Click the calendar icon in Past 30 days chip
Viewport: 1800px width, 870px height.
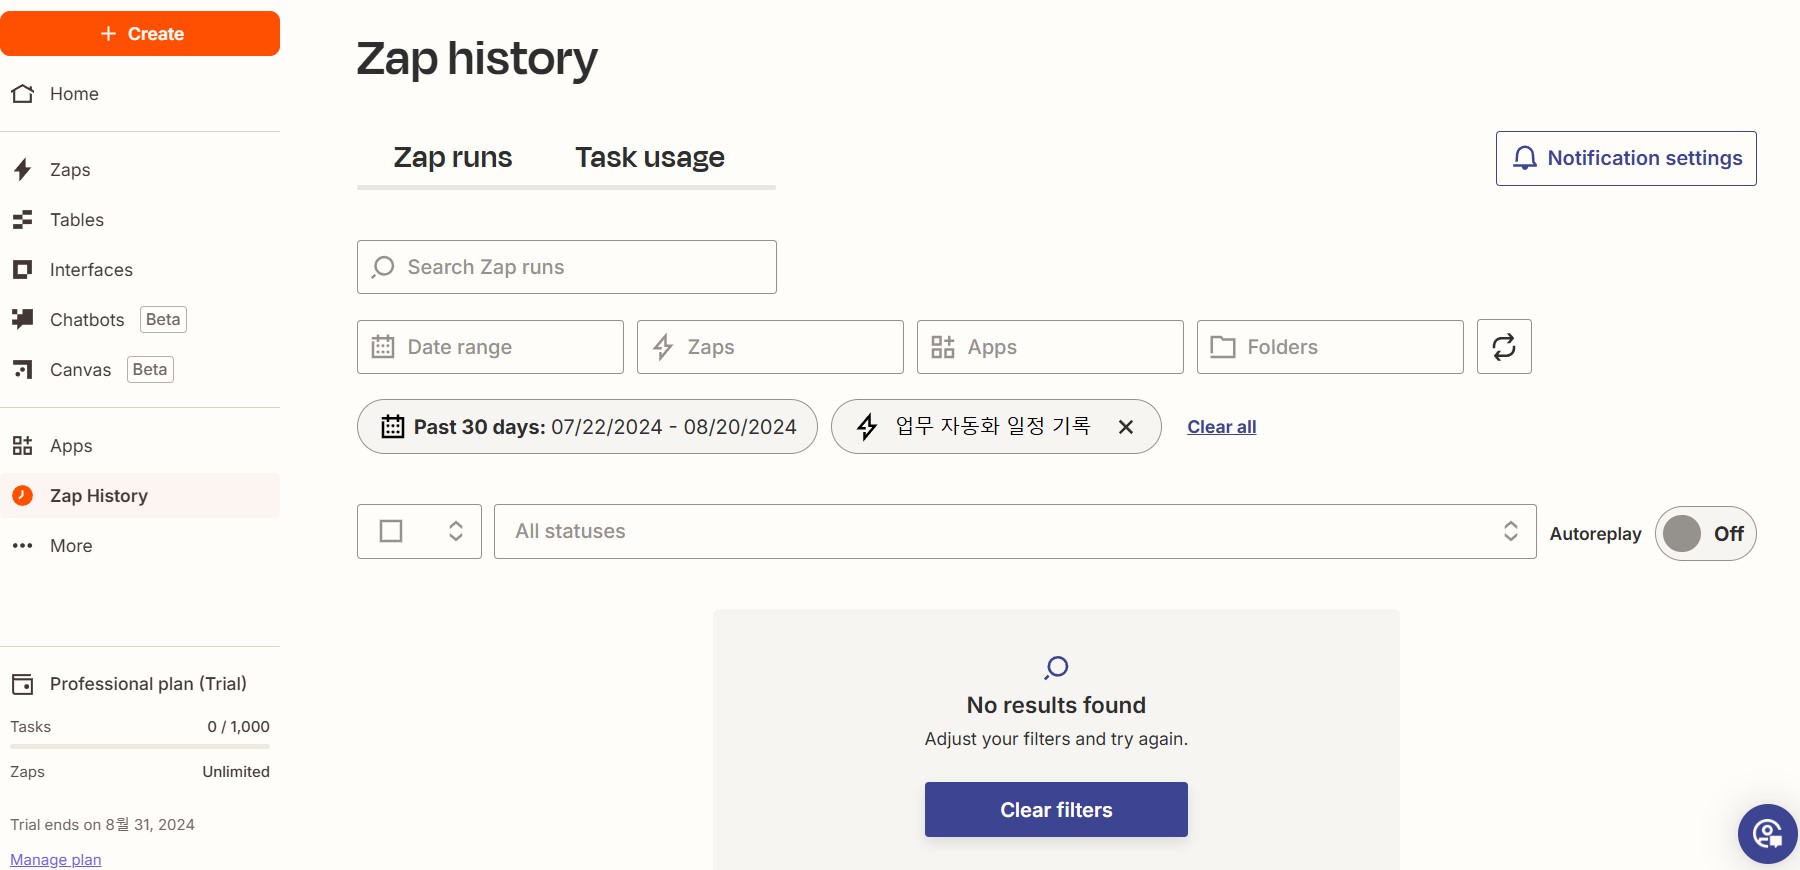[393, 427]
